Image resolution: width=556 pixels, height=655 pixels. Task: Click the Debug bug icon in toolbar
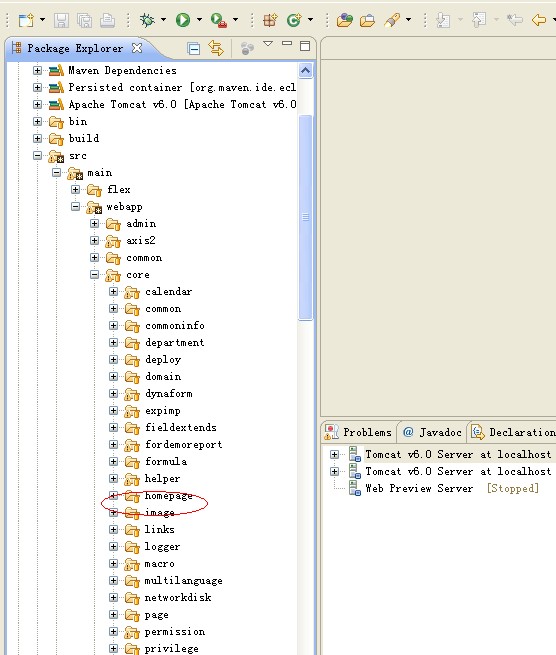pyautogui.click(x=147, y=20)
